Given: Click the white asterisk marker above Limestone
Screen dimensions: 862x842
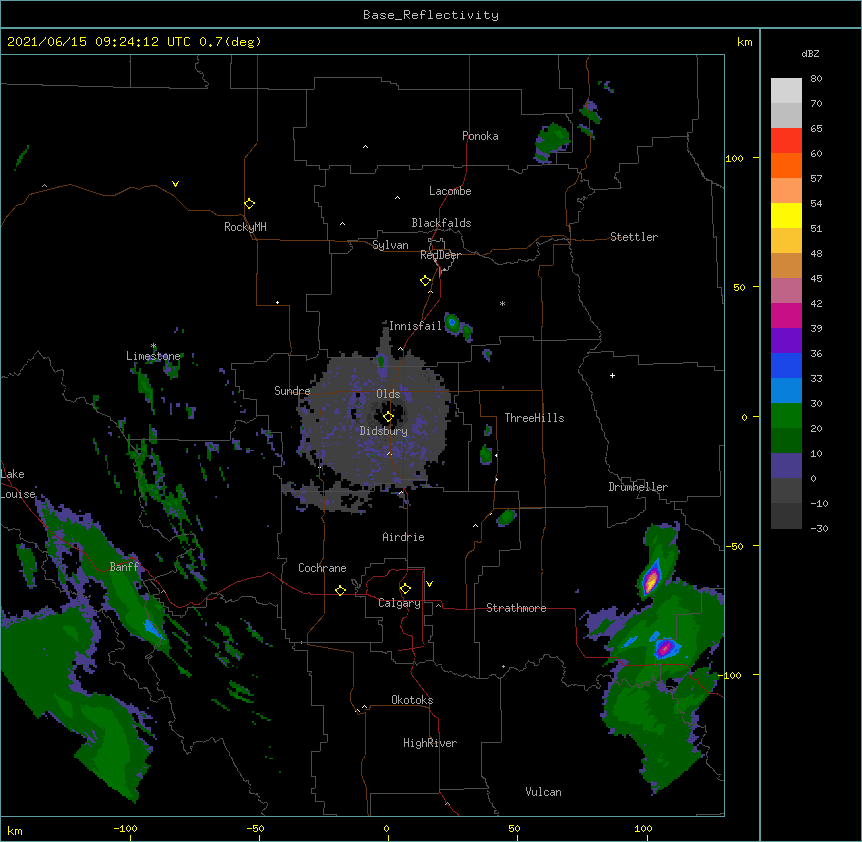Looking at the screenshot, I should (x=153, y=346).
